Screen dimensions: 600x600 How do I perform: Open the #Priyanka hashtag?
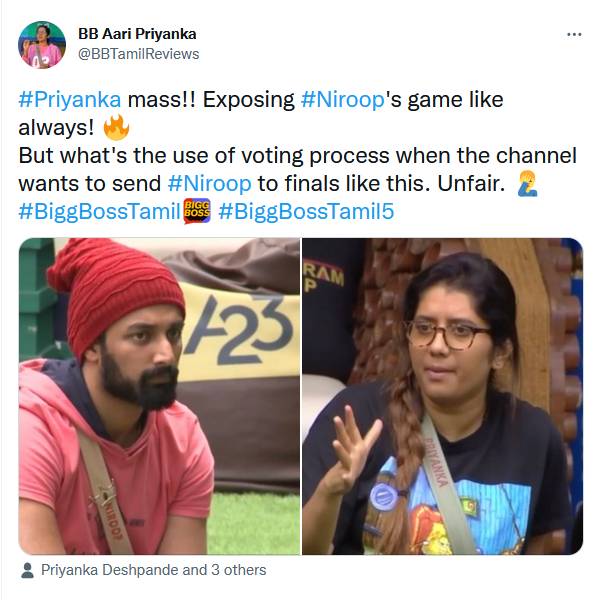[70, 100]
